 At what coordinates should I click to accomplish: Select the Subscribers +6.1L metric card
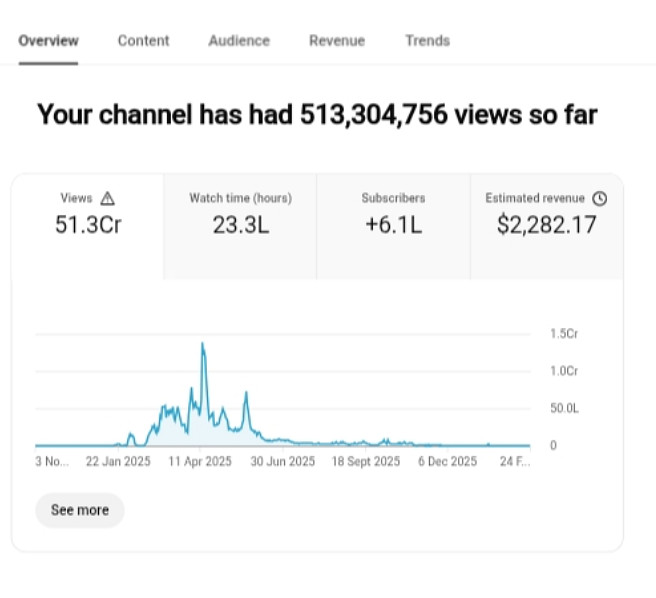click(393, 212)
